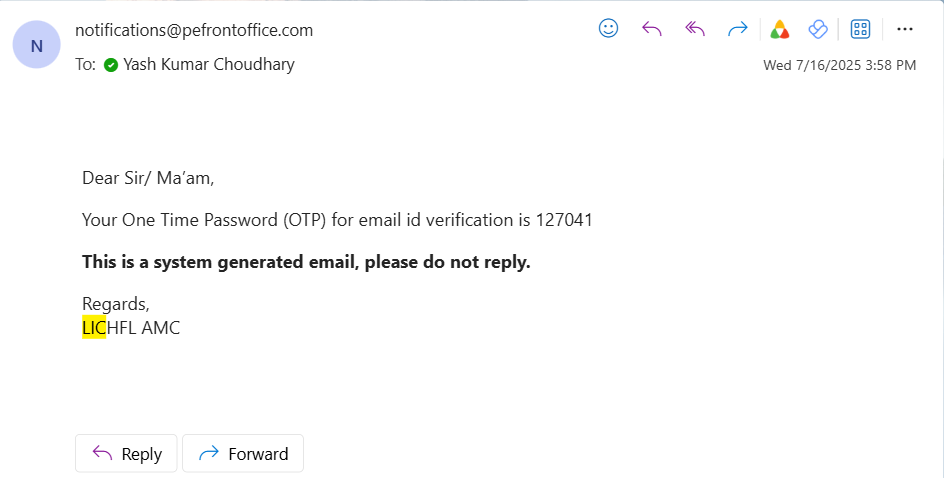944x478 pixels.
Task: Open the Viva Insights add-in icon
Action: coord(818,29)
